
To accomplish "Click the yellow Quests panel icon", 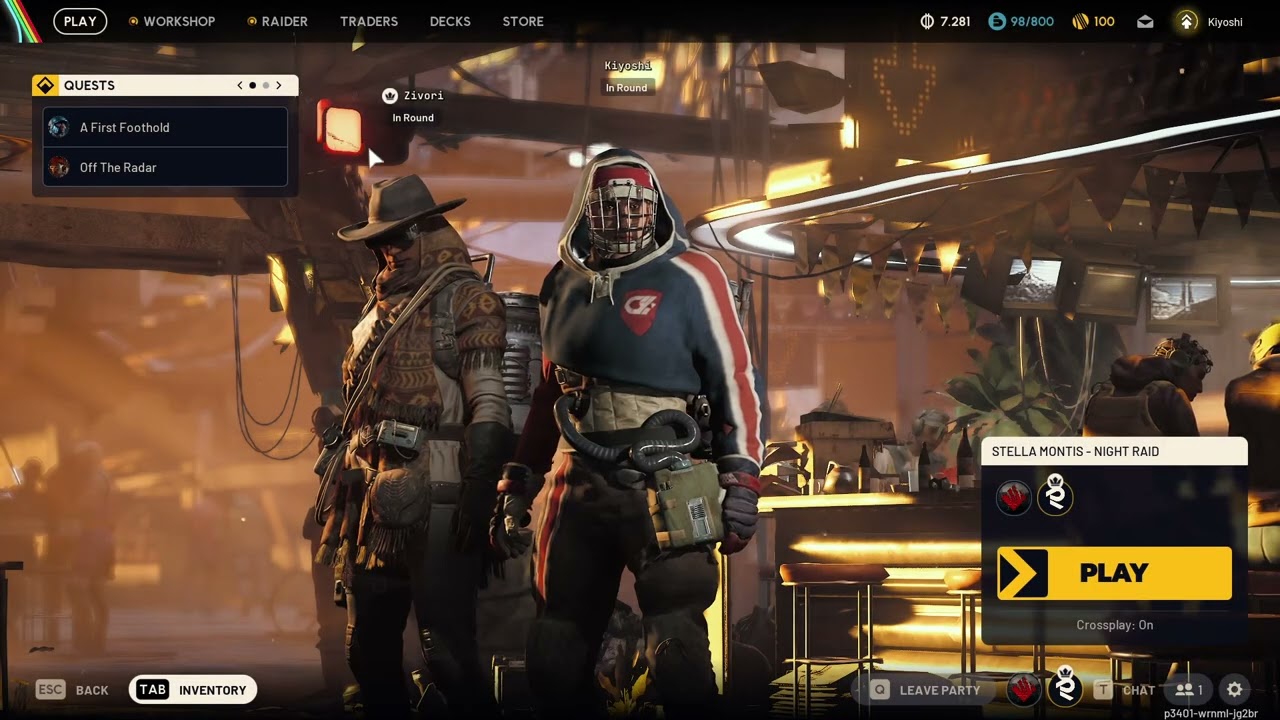I will [x=45, y=85].
